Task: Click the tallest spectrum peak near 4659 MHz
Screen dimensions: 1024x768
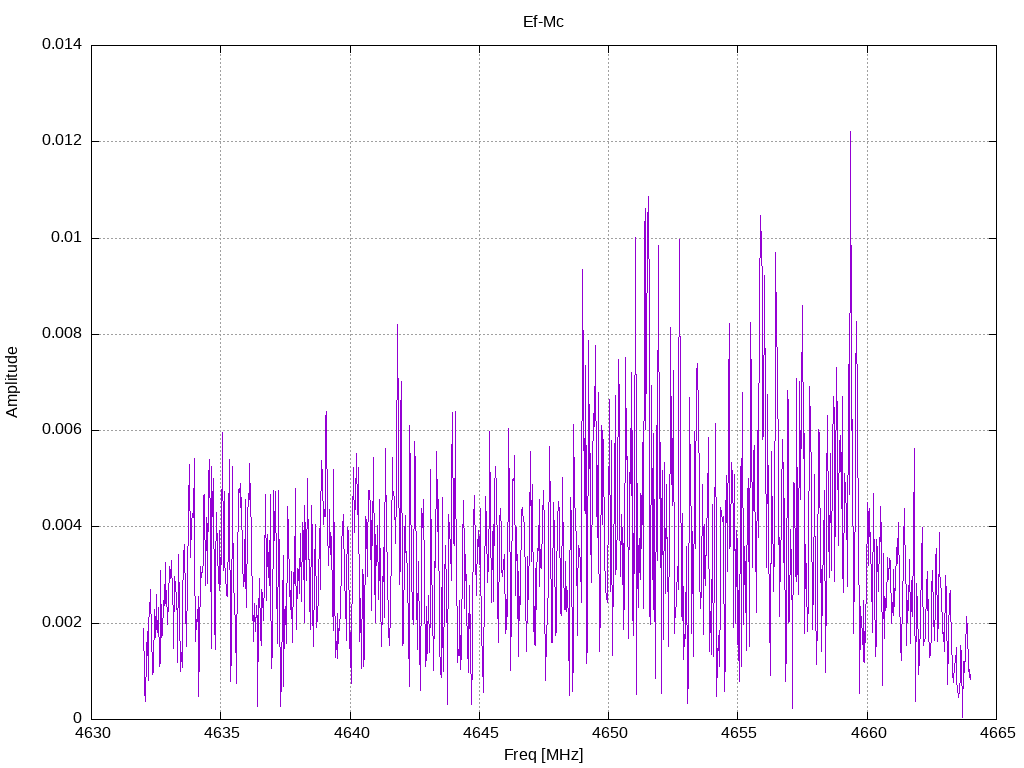Action: point(850,133)
